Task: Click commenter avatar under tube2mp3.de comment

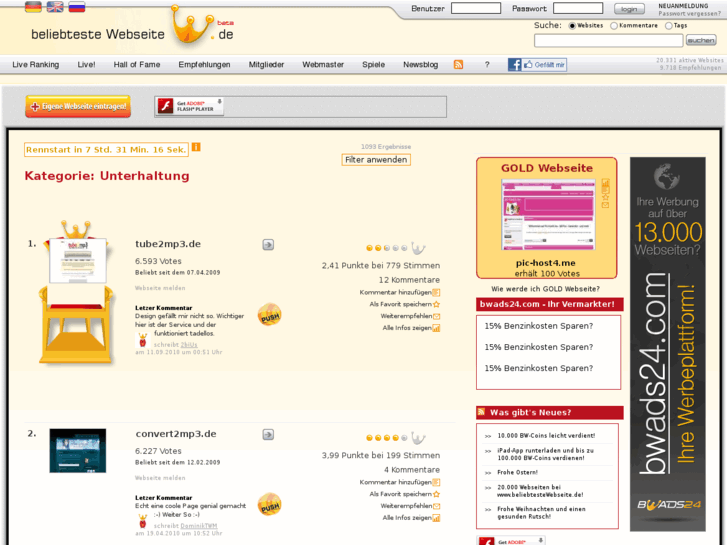Action: coord(143,340)
